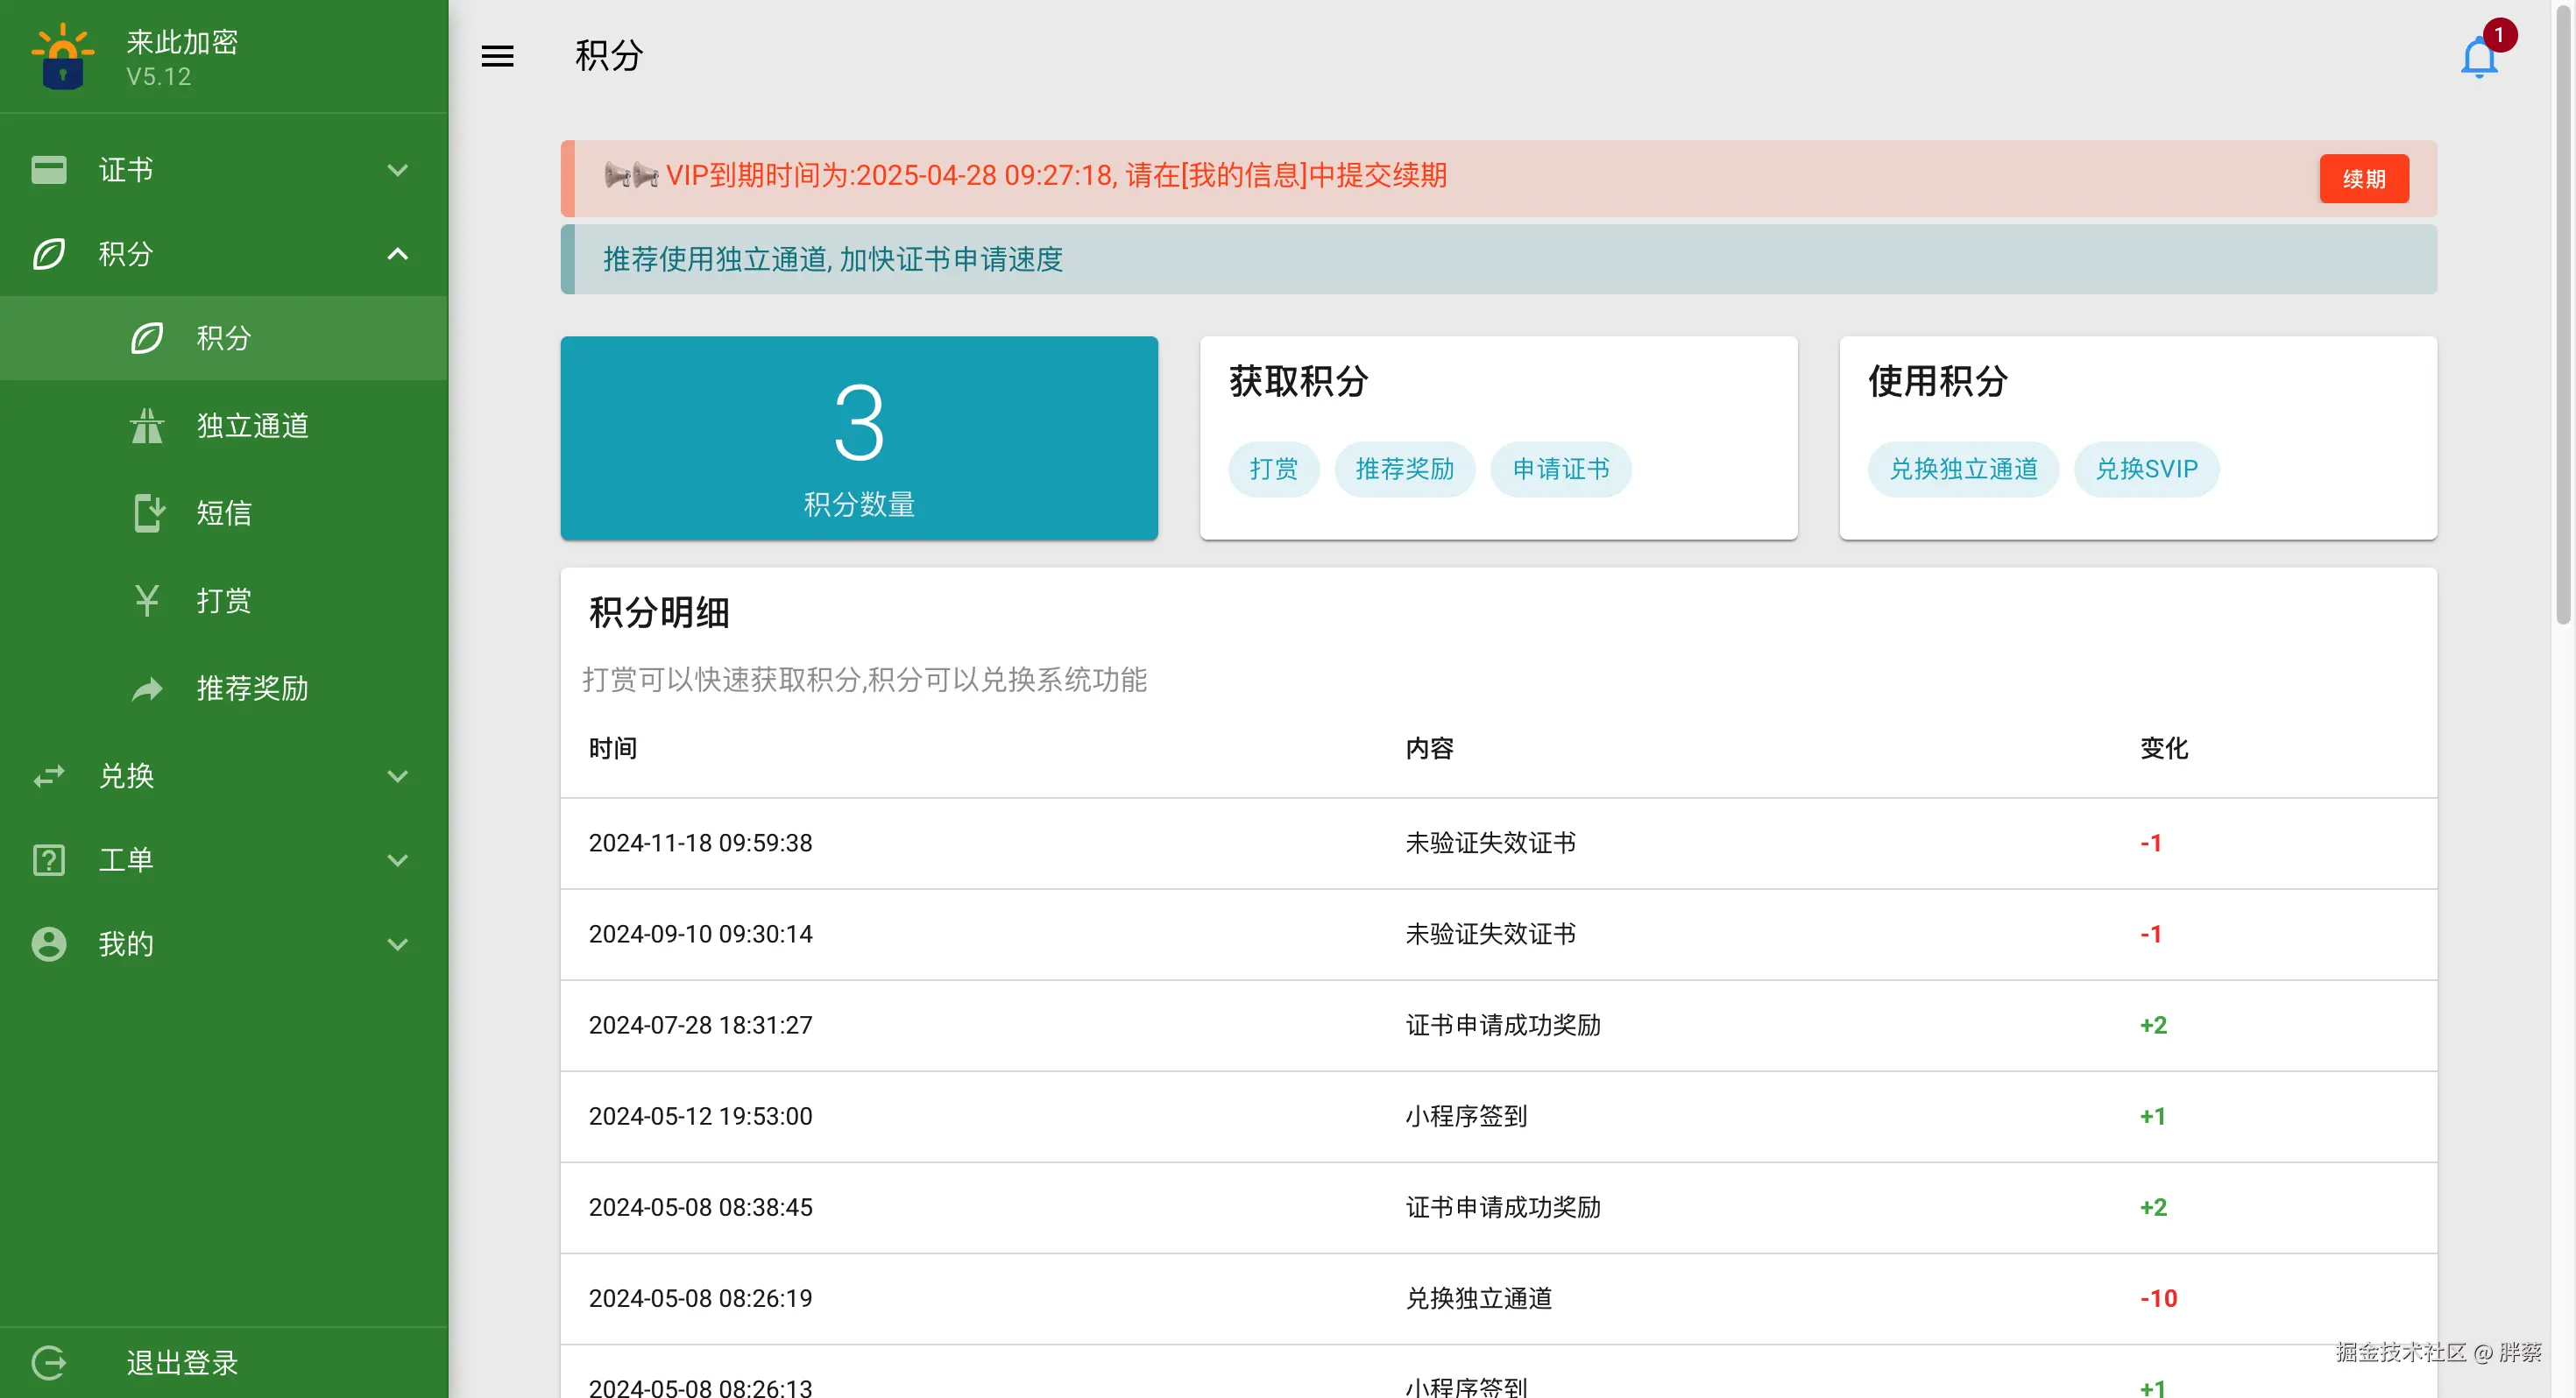Collapse the 积分 sidebar section chevron
This screenshot has width=2576, height=1398.
coord(397,254)
